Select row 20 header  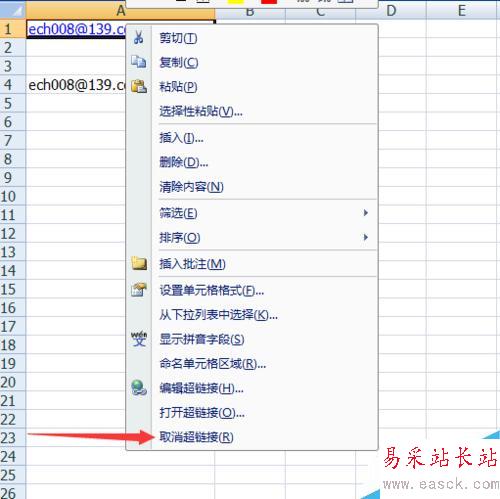tap(13, 382)
